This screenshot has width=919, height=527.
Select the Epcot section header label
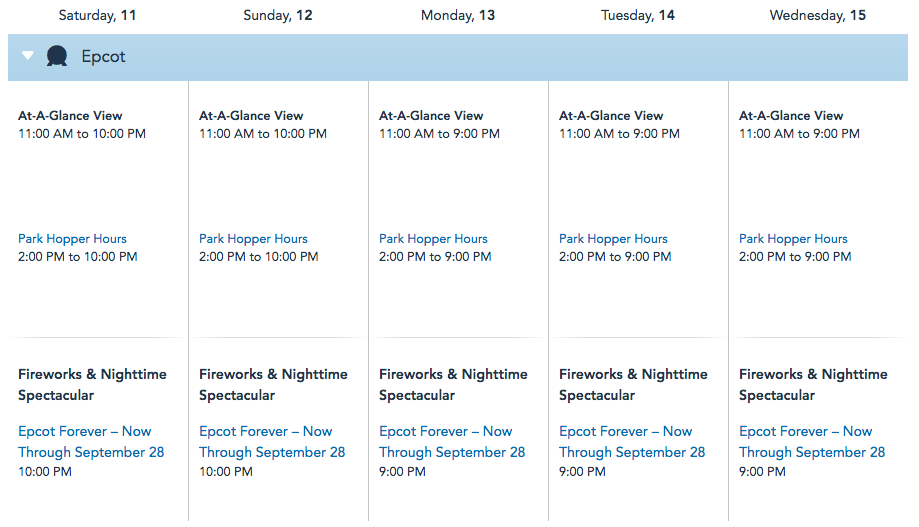pos(104,57)
